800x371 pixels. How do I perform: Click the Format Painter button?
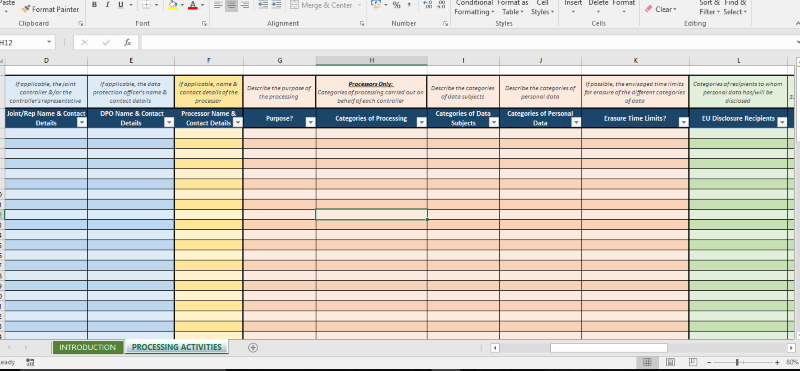coord(50,9)
